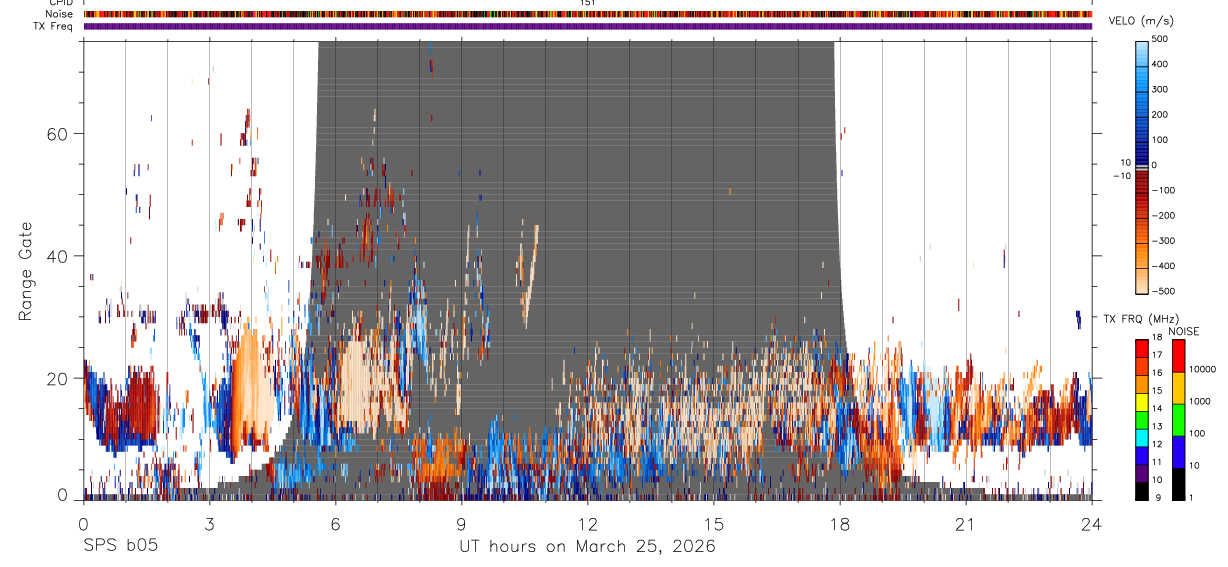Click the '3' hour tick on time axis

209,524
